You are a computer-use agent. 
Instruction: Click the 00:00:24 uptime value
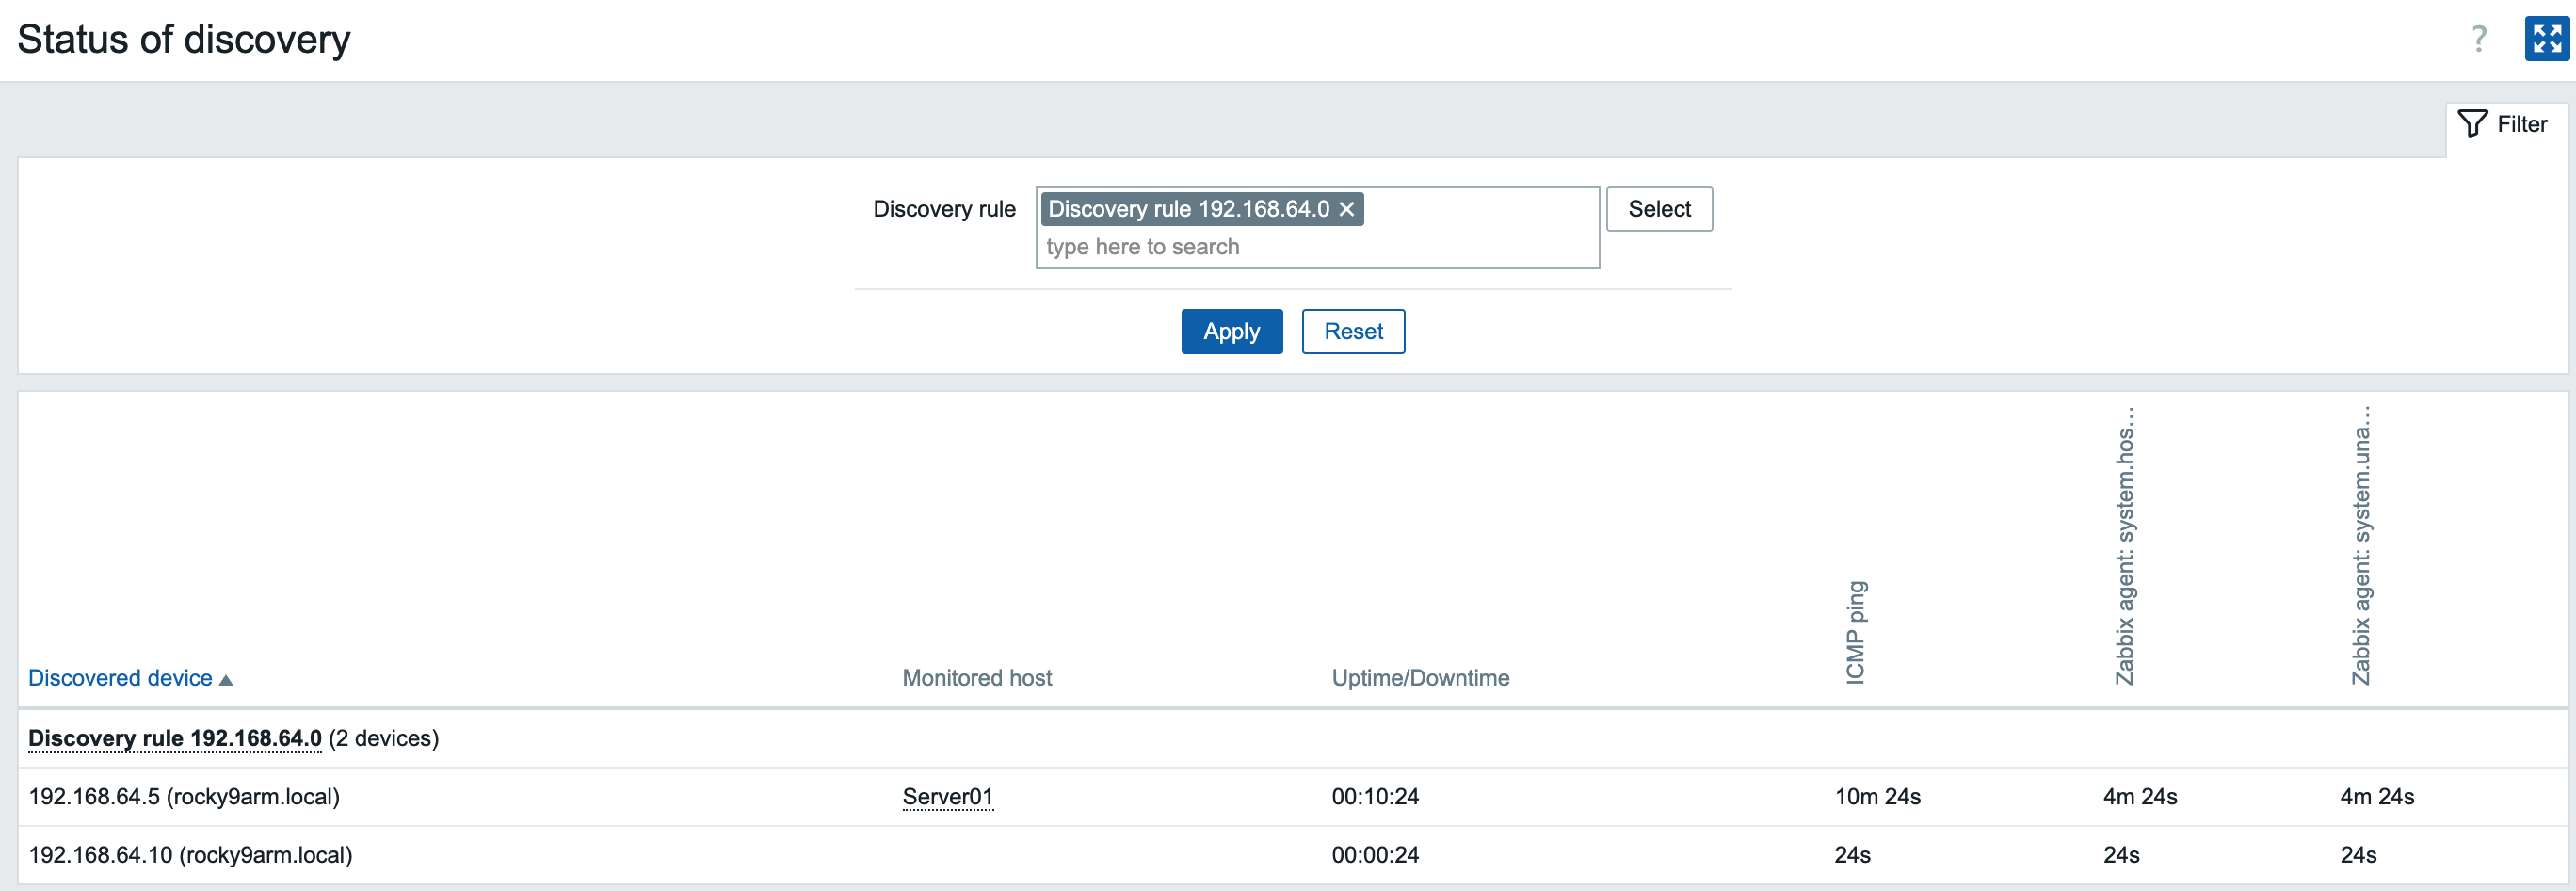(1375, 855)
